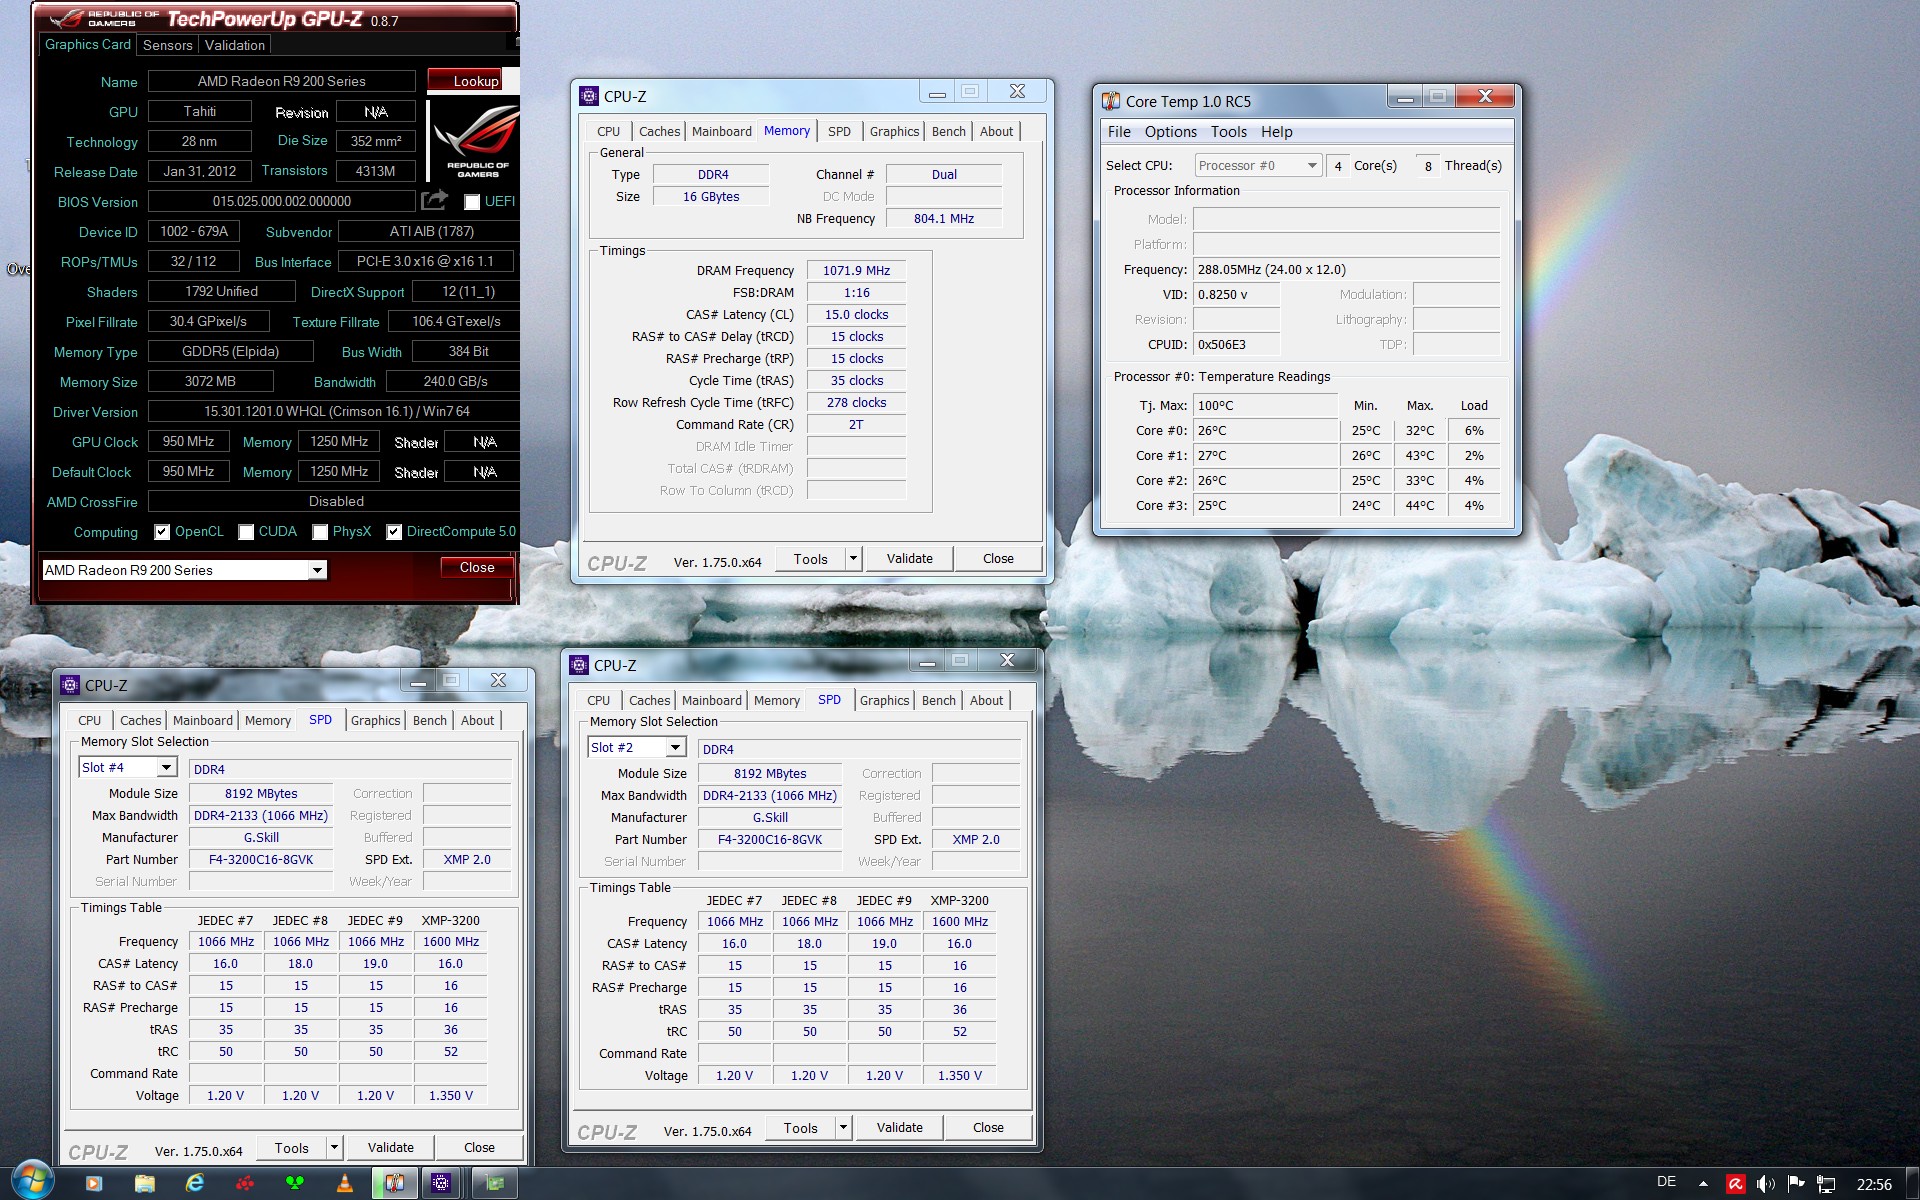
Task: Open the AMD Radeon R9 200 Series dropdown
Action: [317, 570]
